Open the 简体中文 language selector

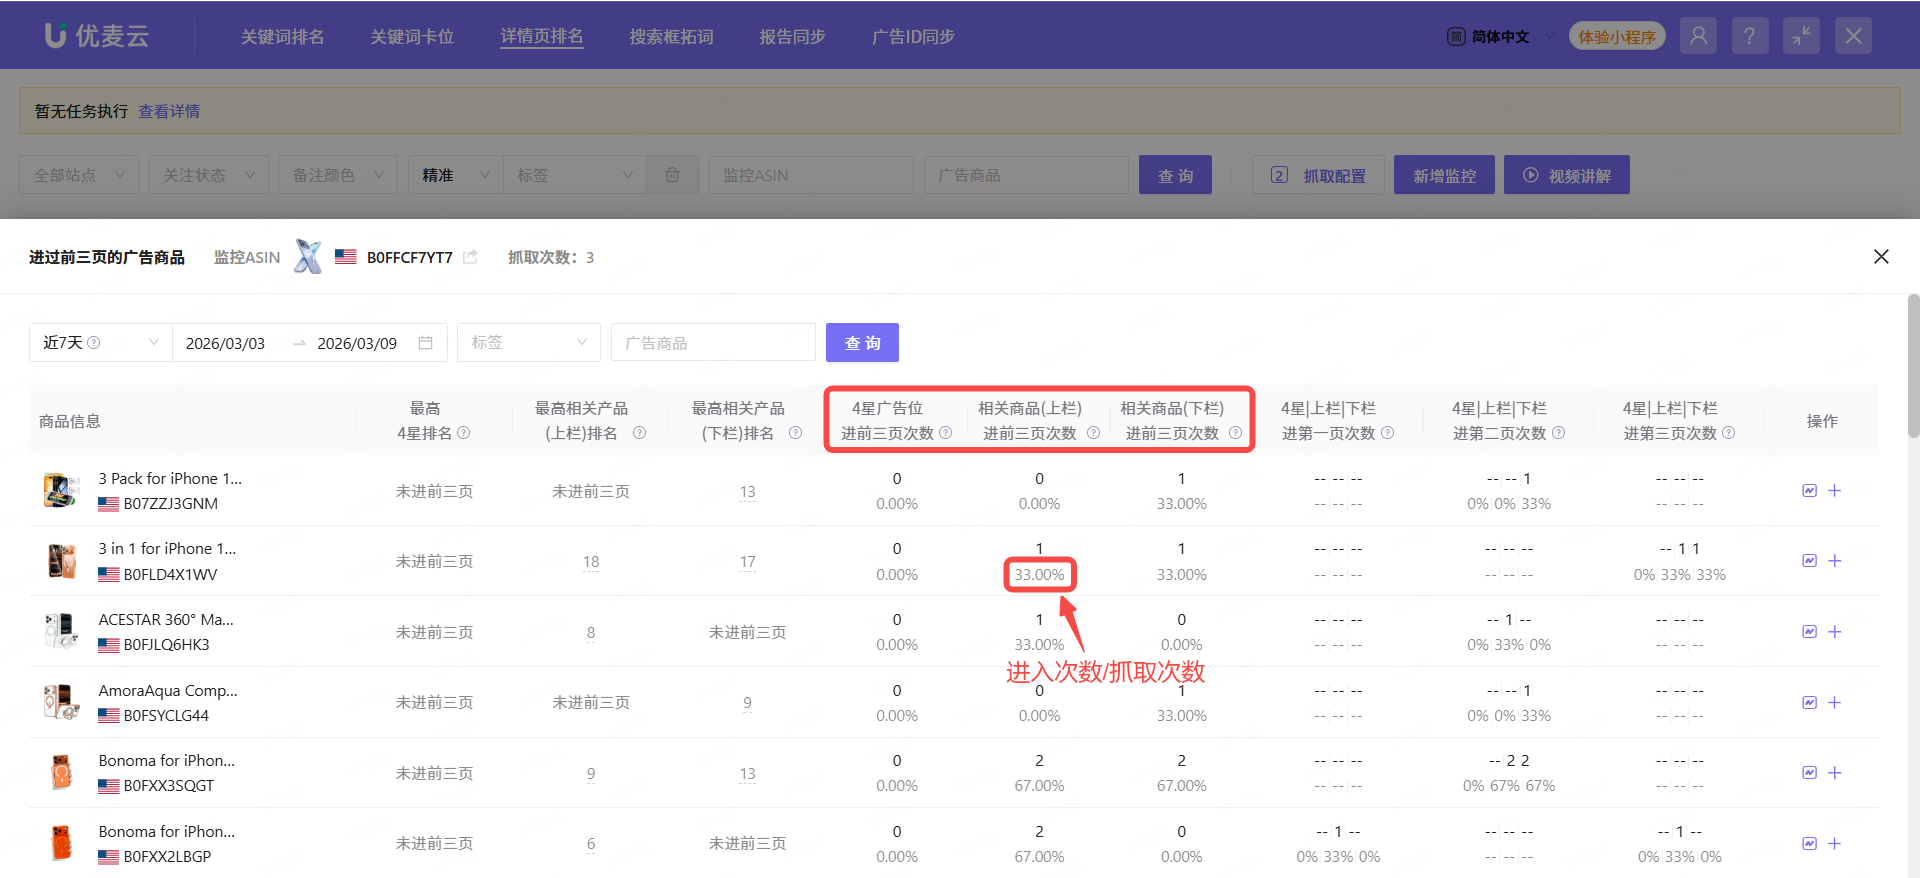click(1500, 37)
